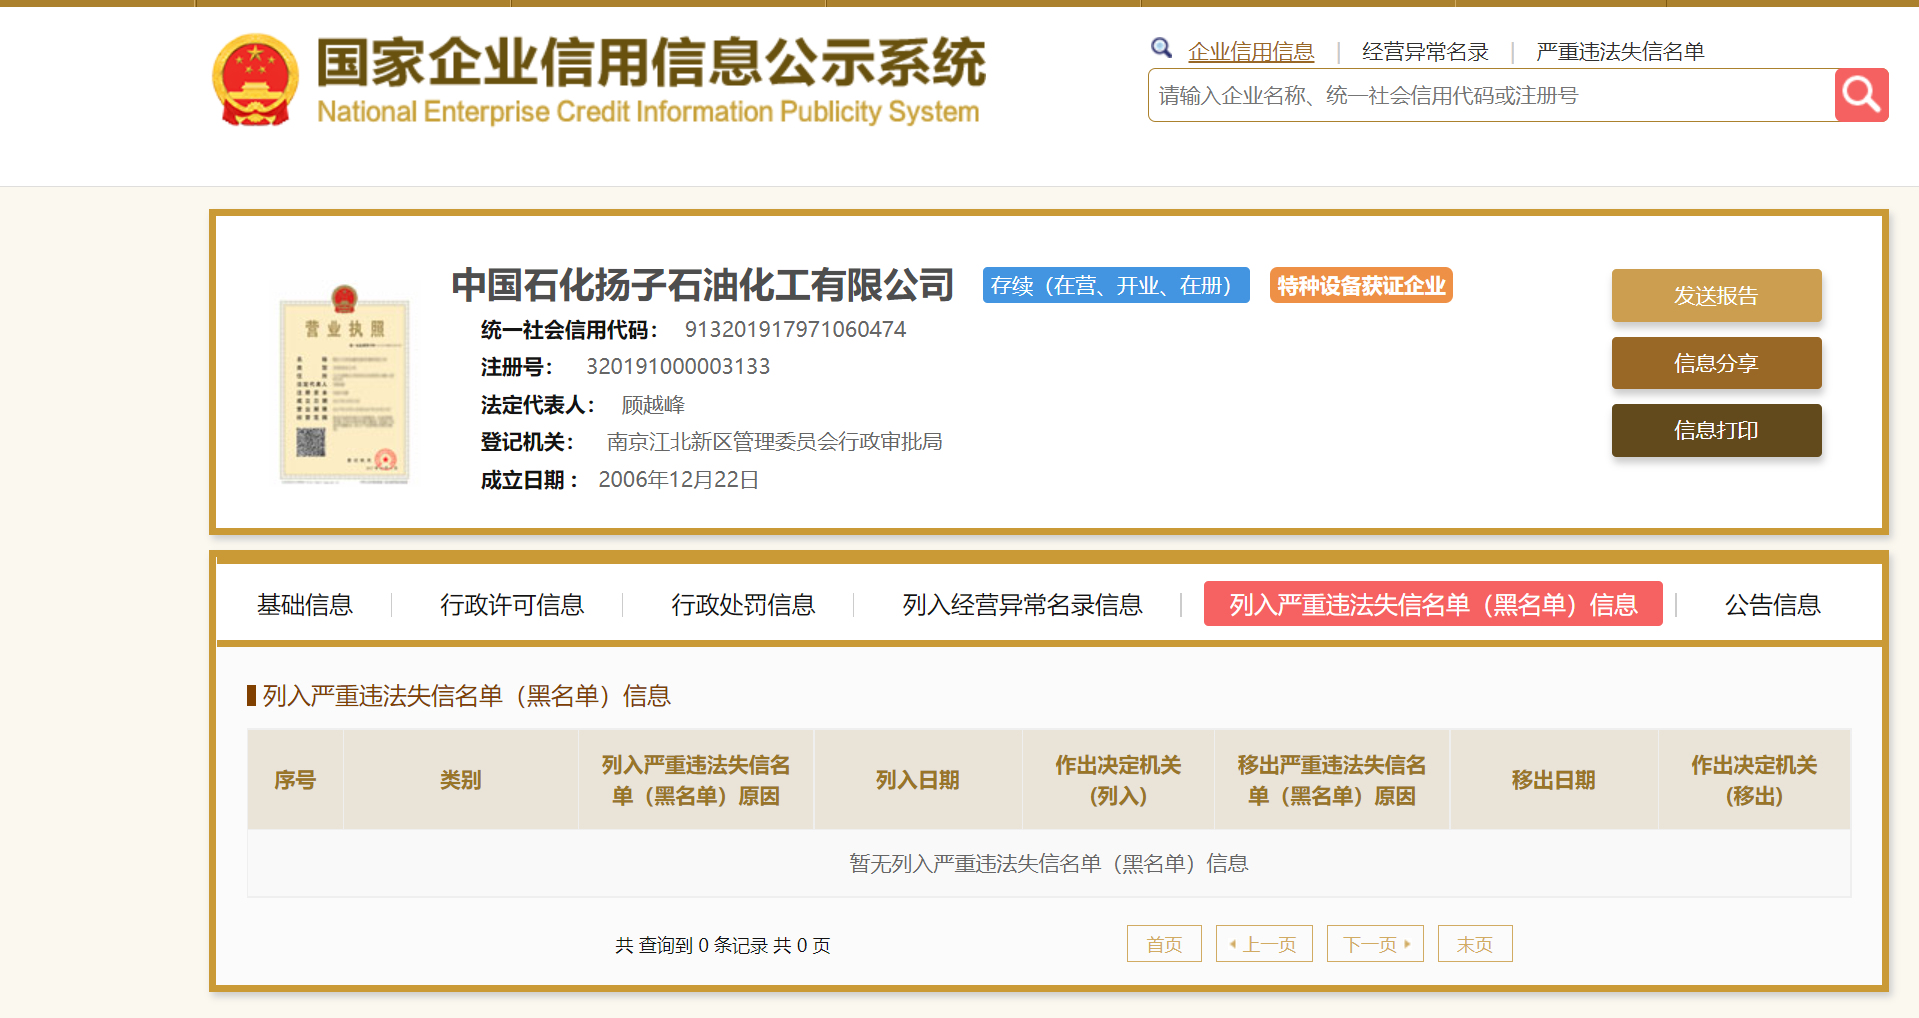Open the 行政处罚信息 tab
Image resolution: width=1919 pixels, height=1018 pixels.
743,605
